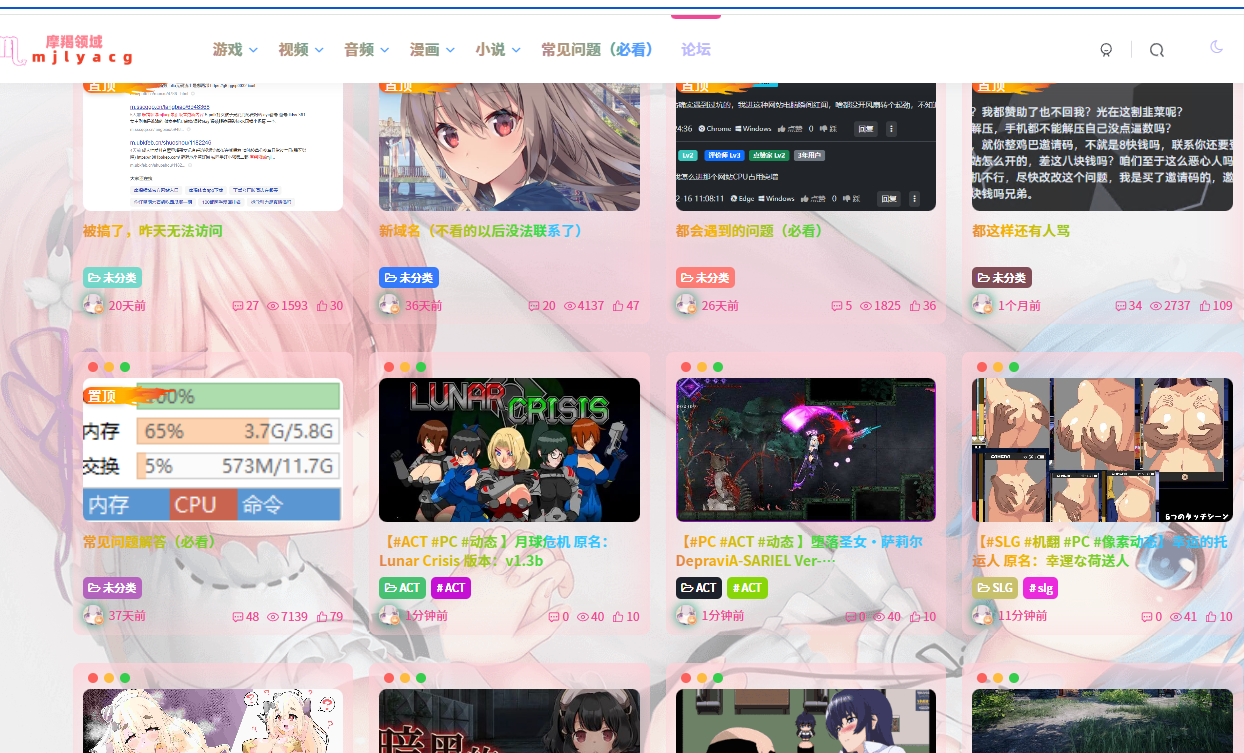Screen dimensions: 1244x753
Task: Click author avatar on 被搞了 card
Action: [x=94, y=305]
